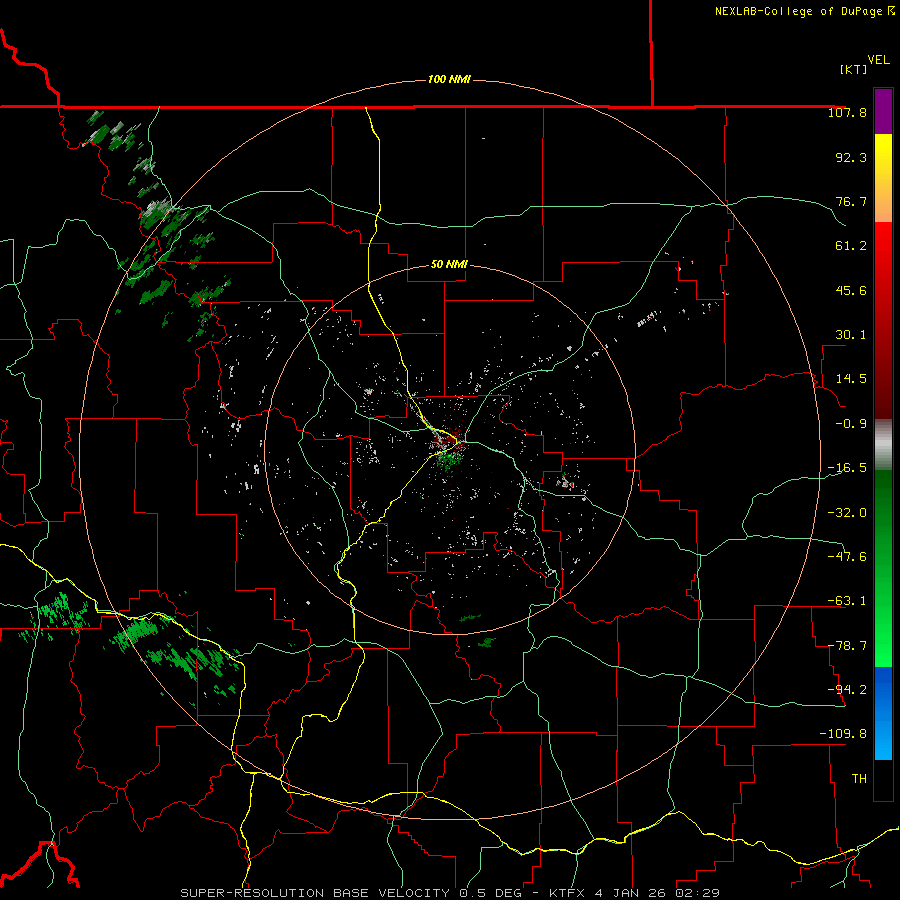Image resolution: width=900 pixels, height=900 pixels.
Task: Click the 45.6 velocity scale value
Action: (x=851, y=290)
